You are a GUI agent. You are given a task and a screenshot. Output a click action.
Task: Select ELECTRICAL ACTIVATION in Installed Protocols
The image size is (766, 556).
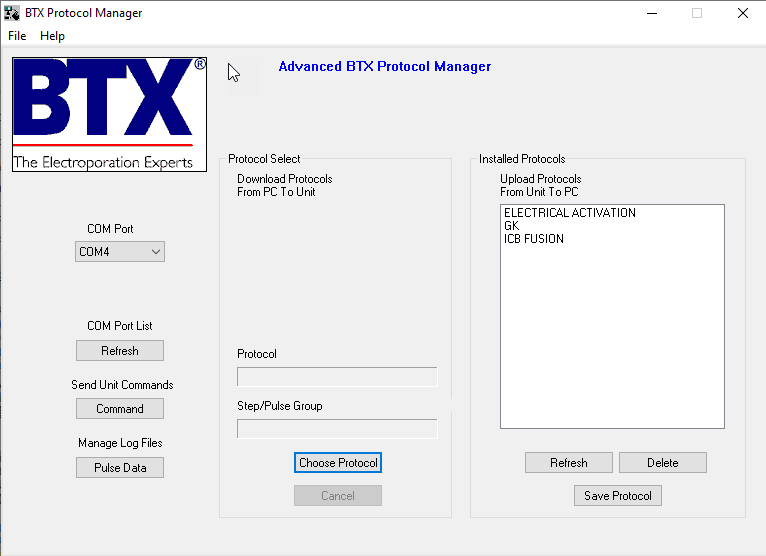tap(570, 213)
